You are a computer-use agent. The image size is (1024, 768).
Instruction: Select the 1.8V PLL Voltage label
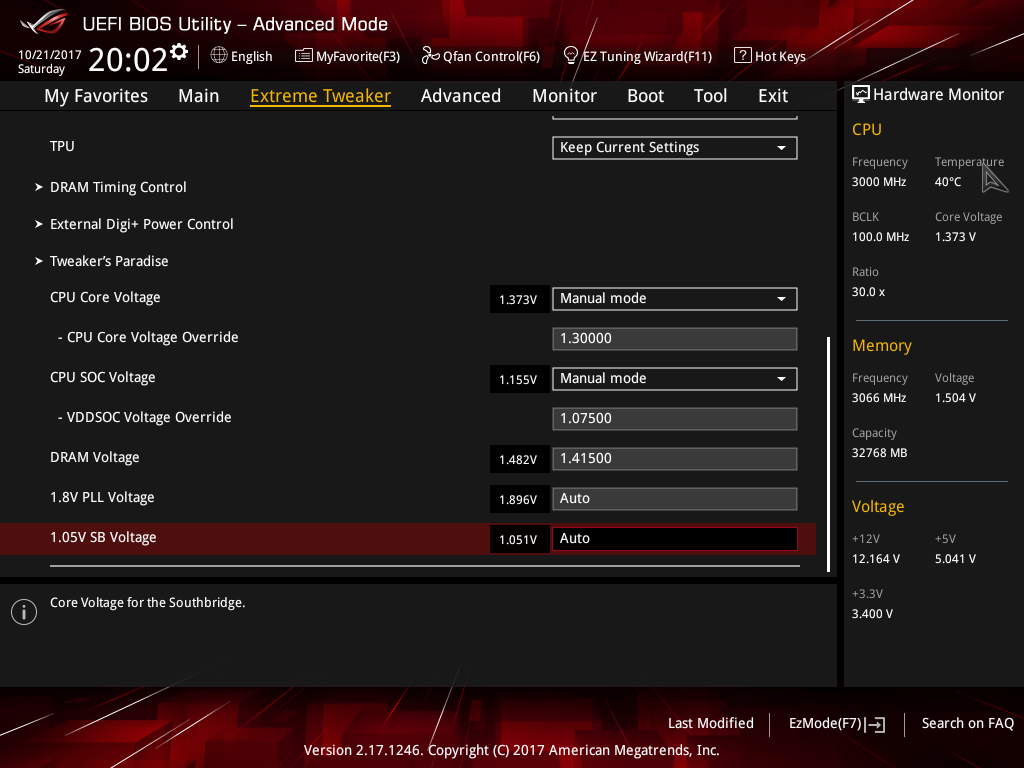(x=102, y=498)
